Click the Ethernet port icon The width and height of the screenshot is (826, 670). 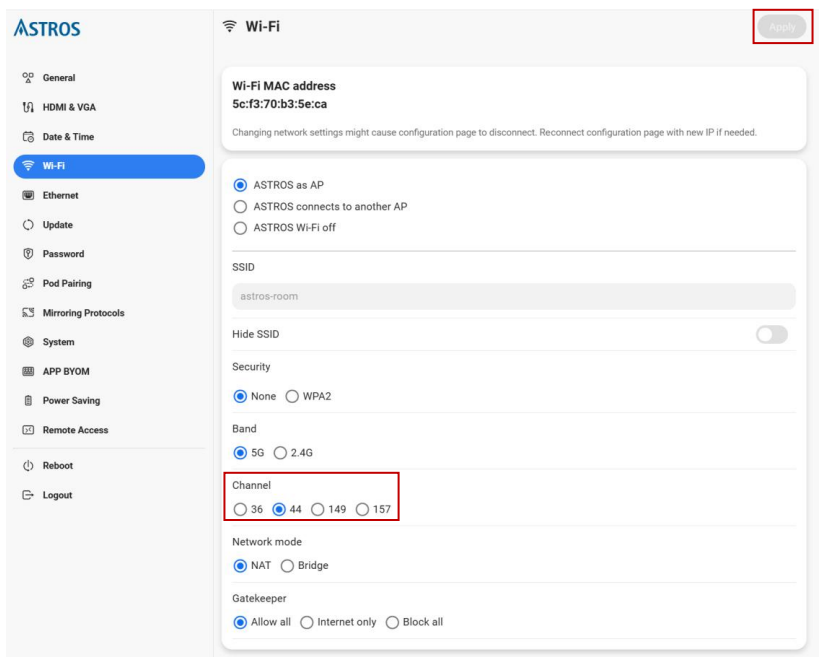click(28, 195)
